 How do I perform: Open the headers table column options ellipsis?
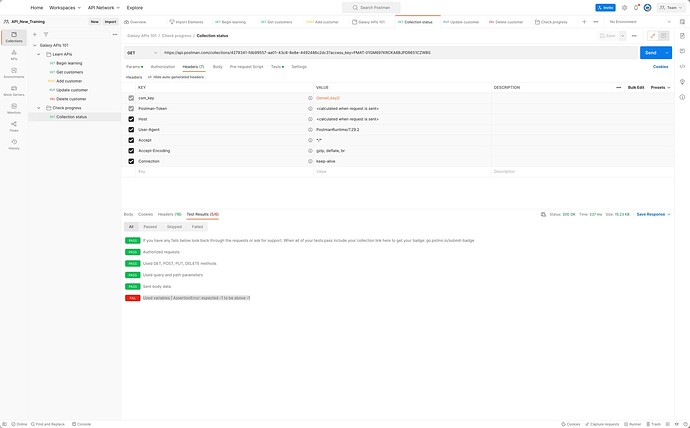619,88
